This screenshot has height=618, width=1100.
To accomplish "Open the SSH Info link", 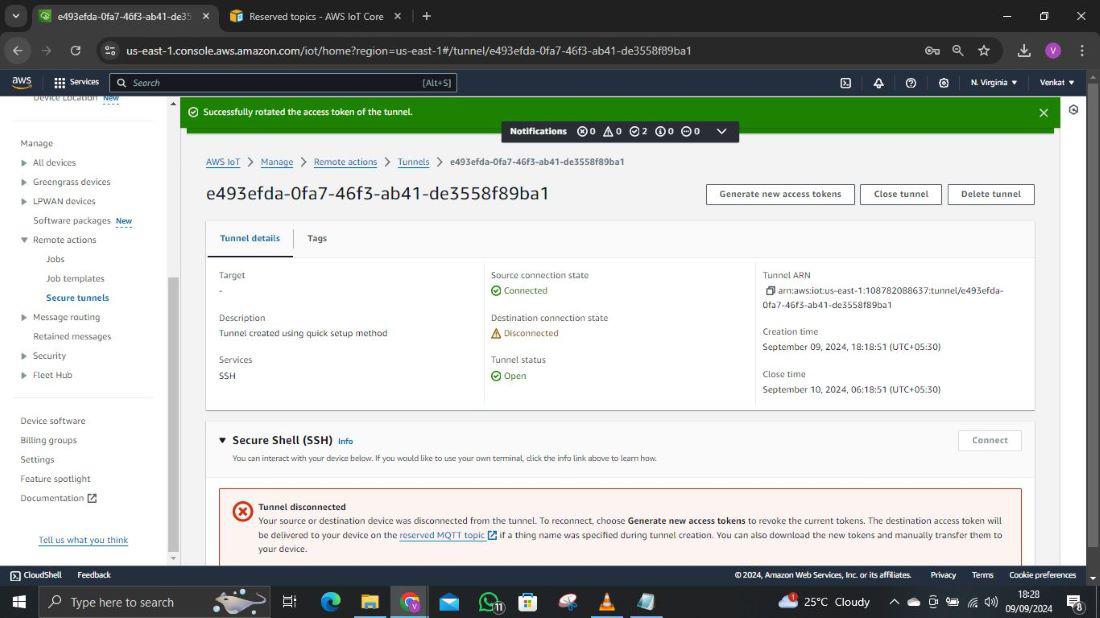I will (x=346, y=441).
